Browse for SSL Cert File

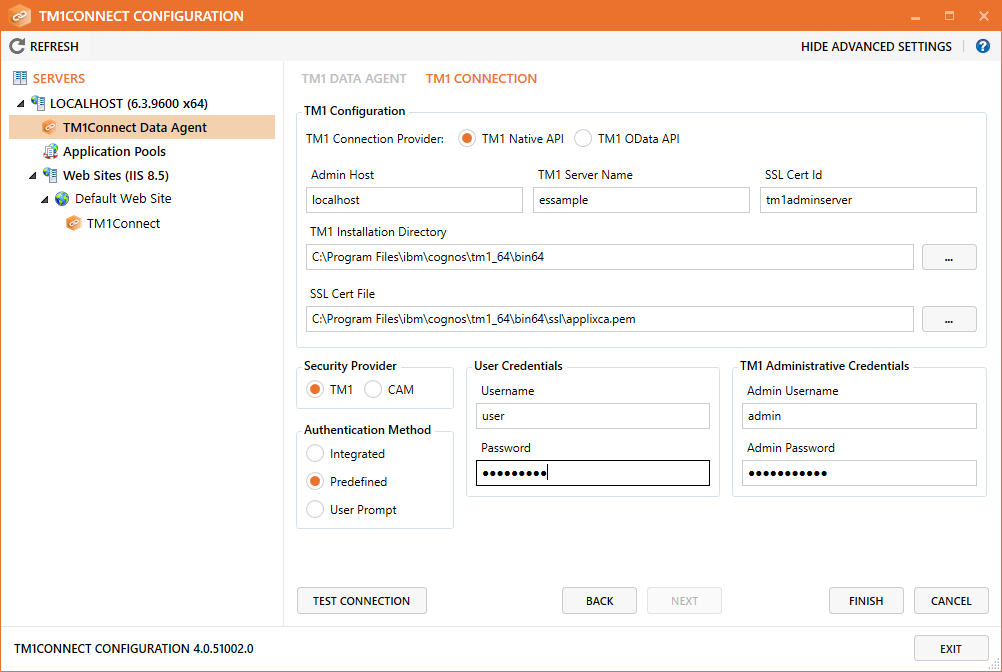[949, 319]
